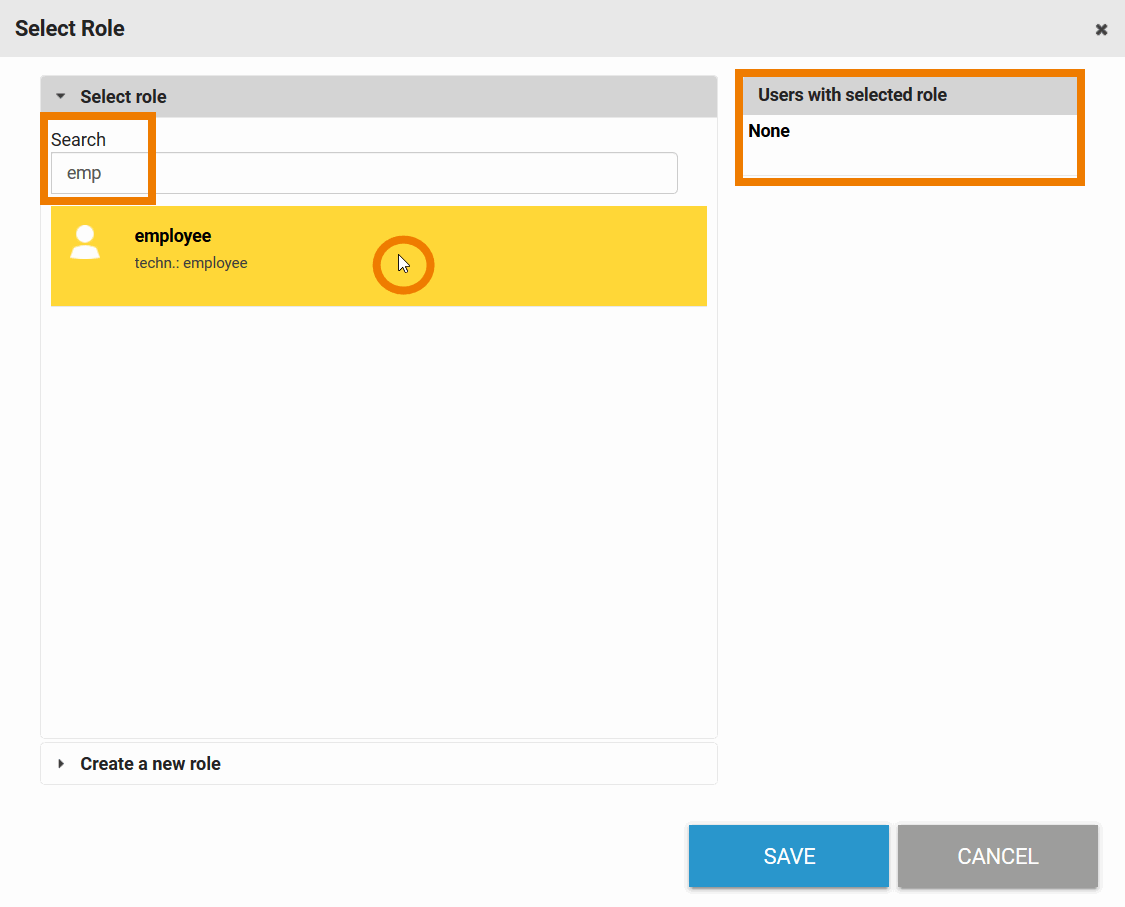Open the "Create a new role" label
Image resolution: width=1125 pixels, height=907 pixels.
pos(150,764)
